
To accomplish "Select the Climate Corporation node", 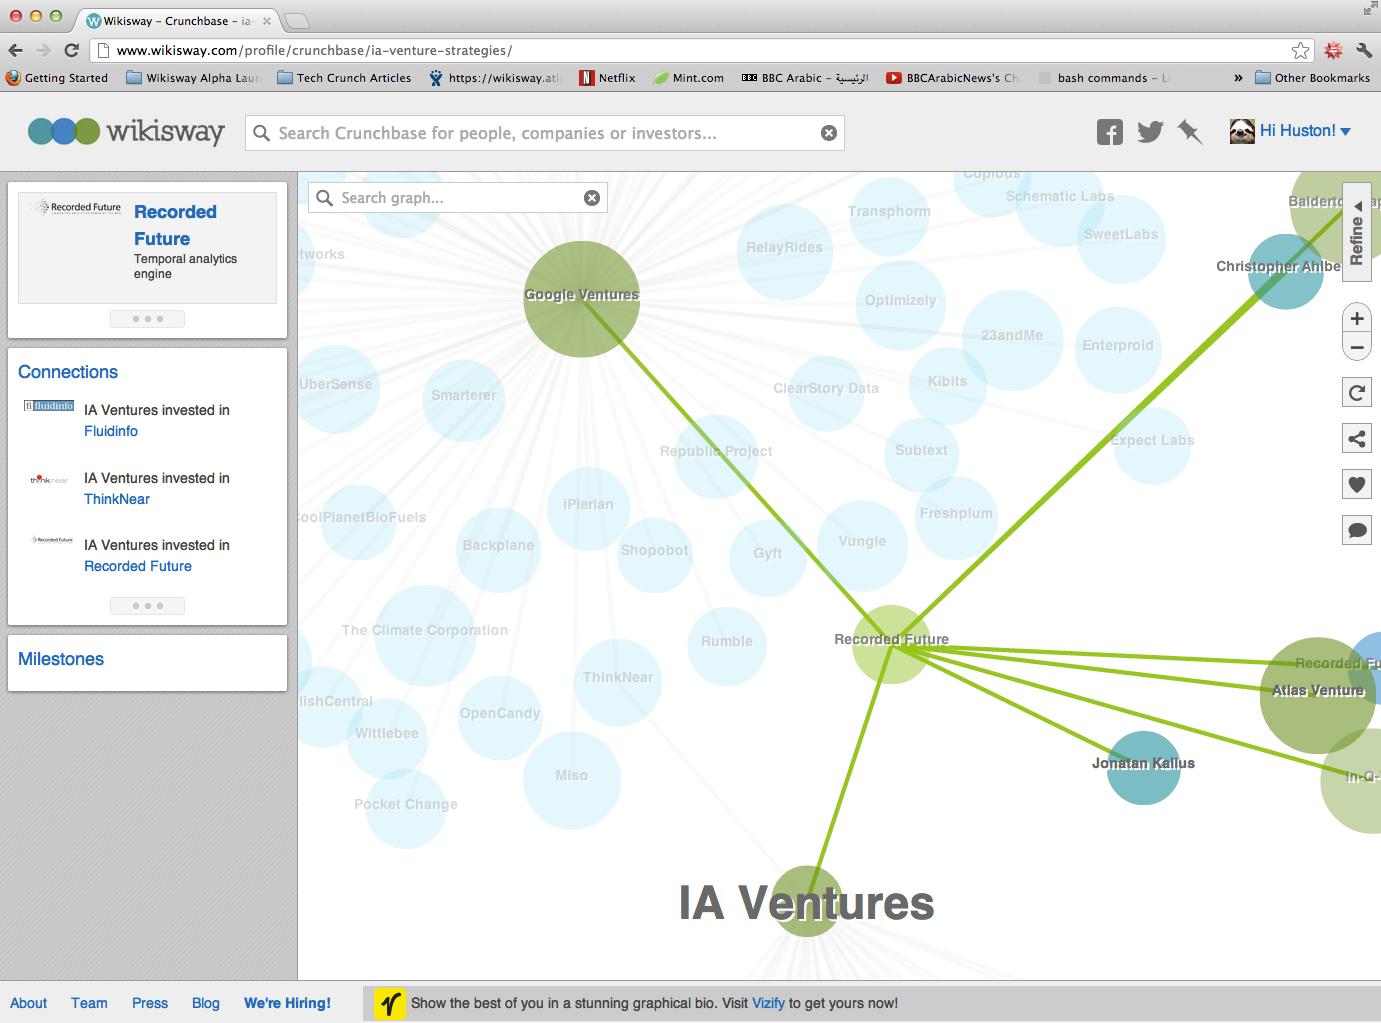I will 425,636.
